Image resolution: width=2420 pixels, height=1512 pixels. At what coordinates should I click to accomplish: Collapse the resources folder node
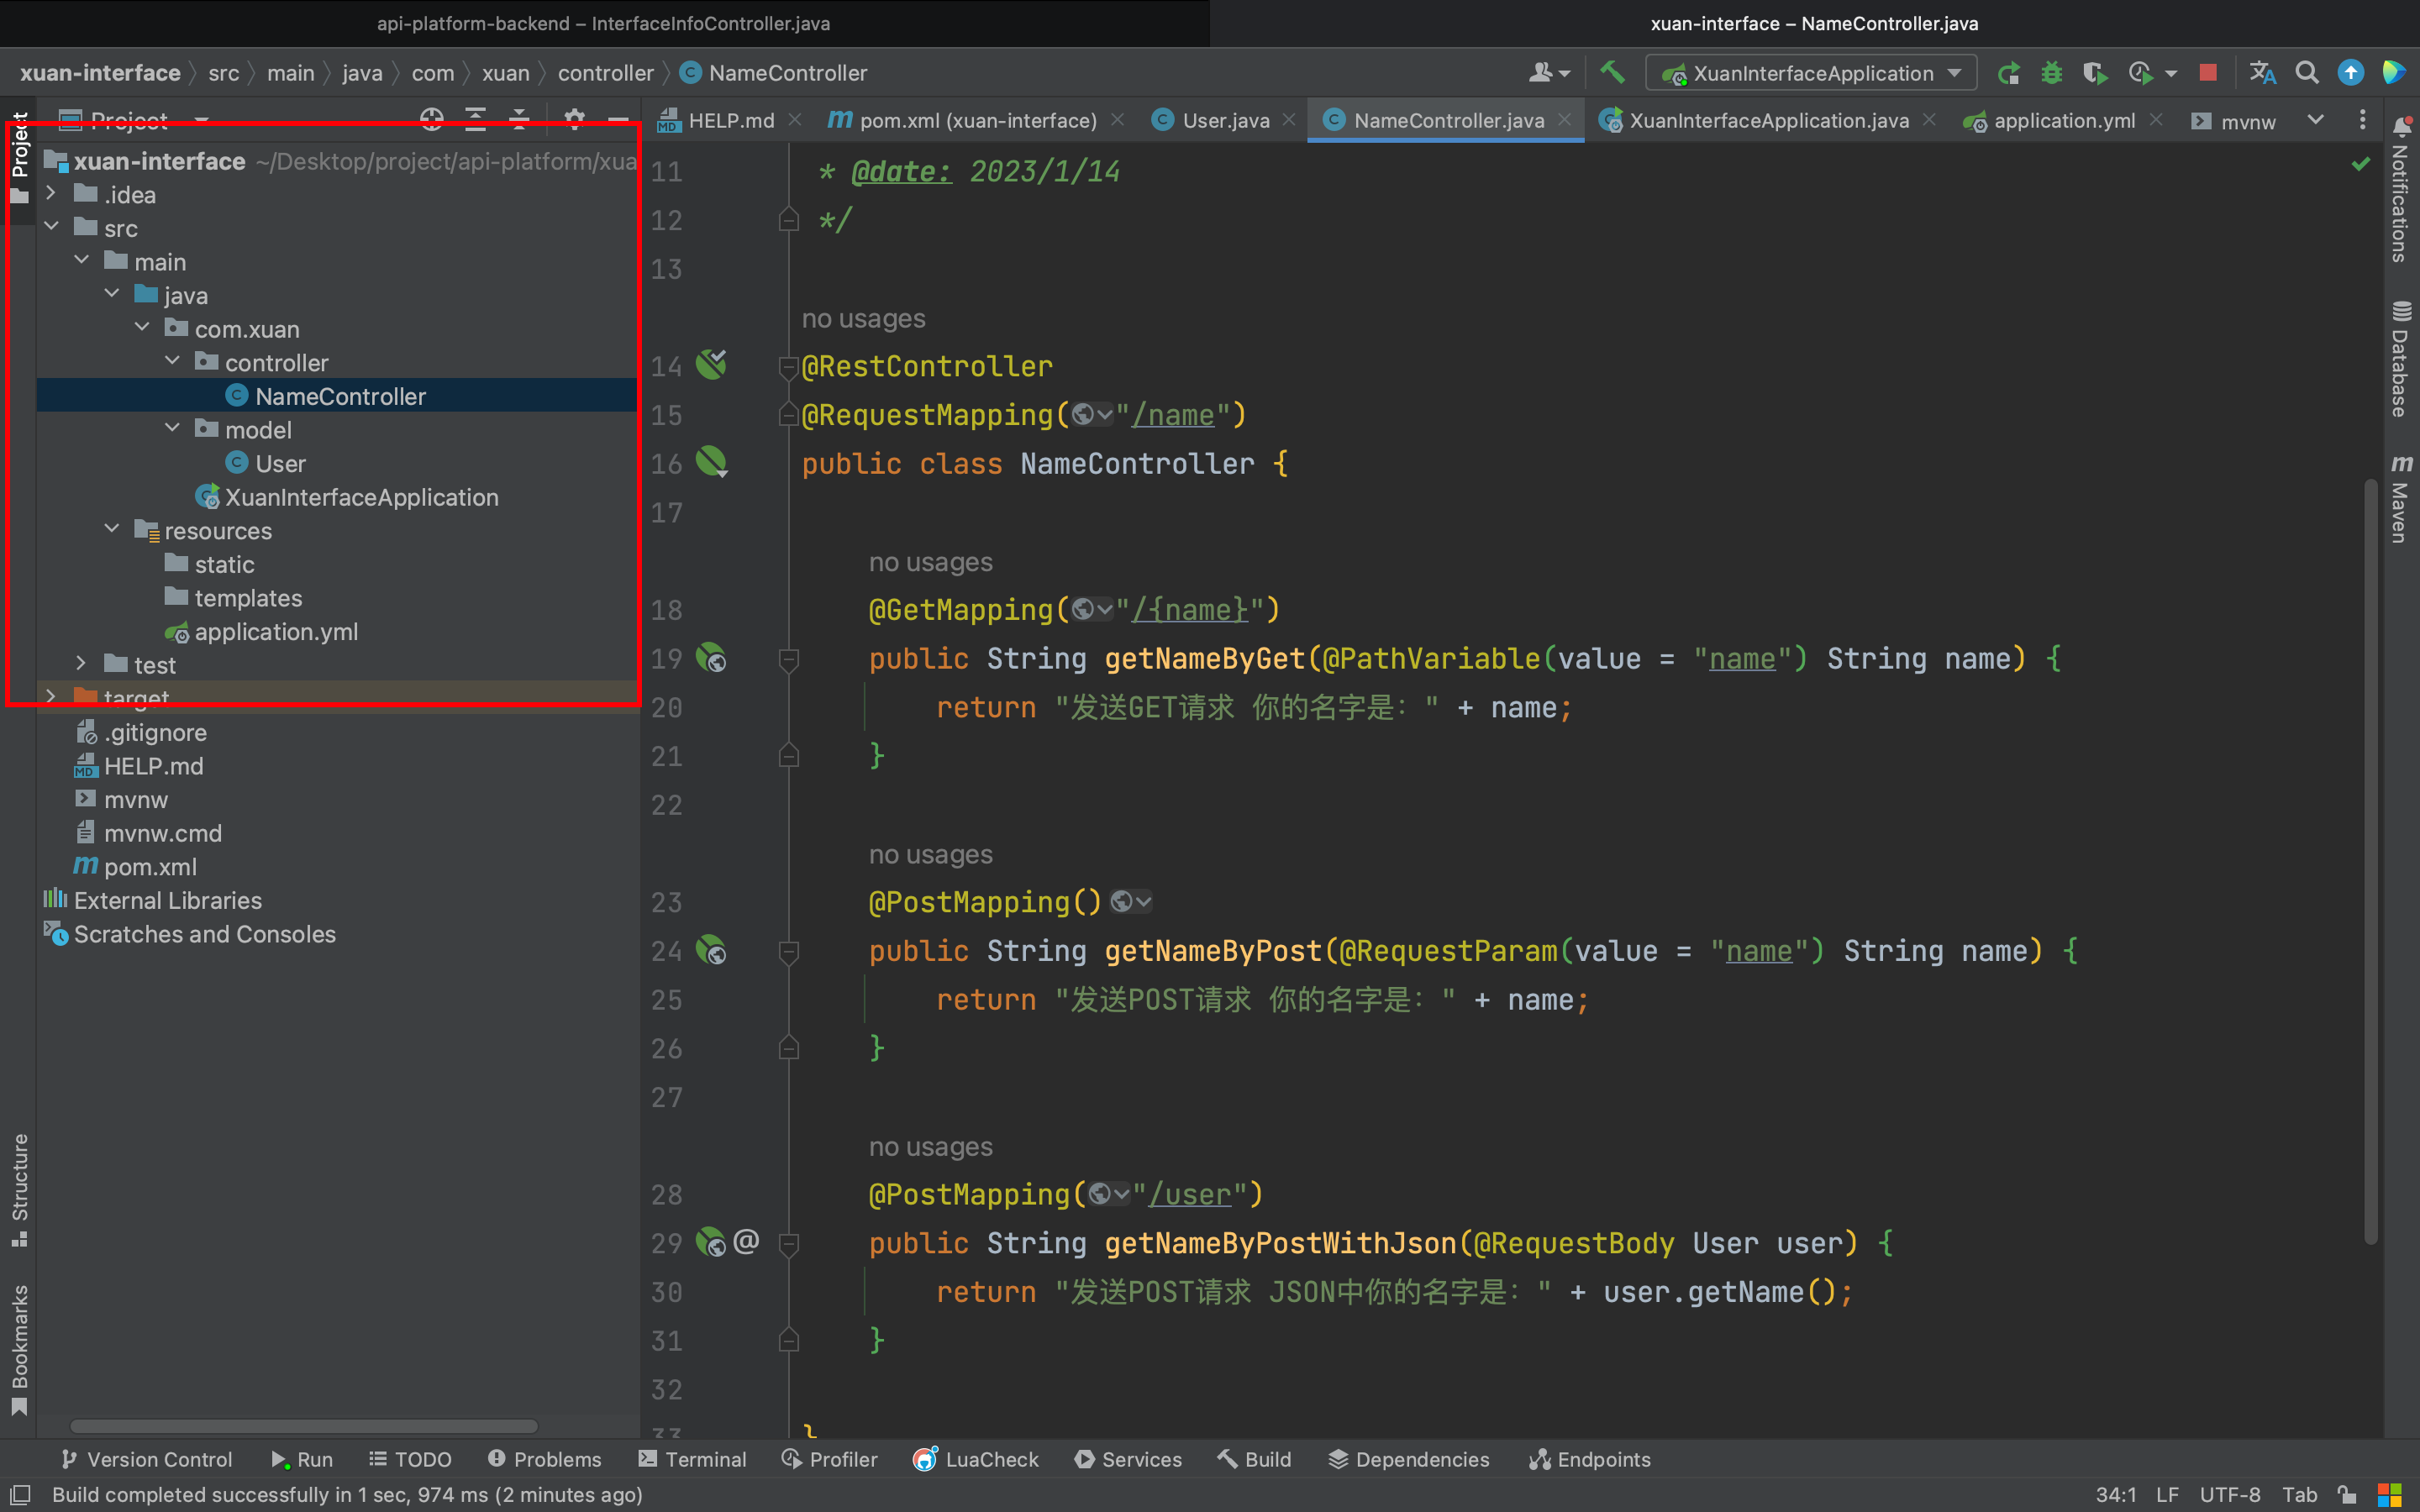coord(112,529)
